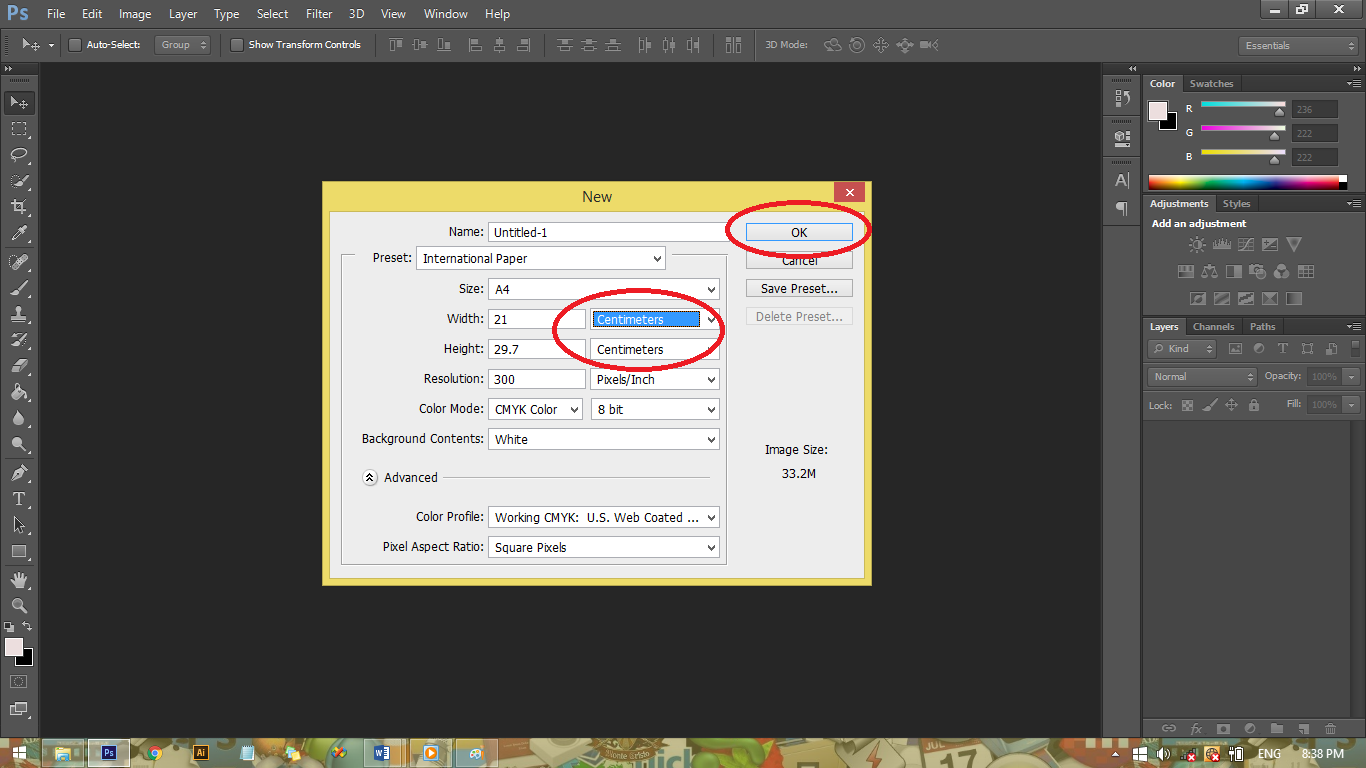Toggle filter for pixel layers
This screenshot has height=768, width=1366.
(x=1235, y=349)
